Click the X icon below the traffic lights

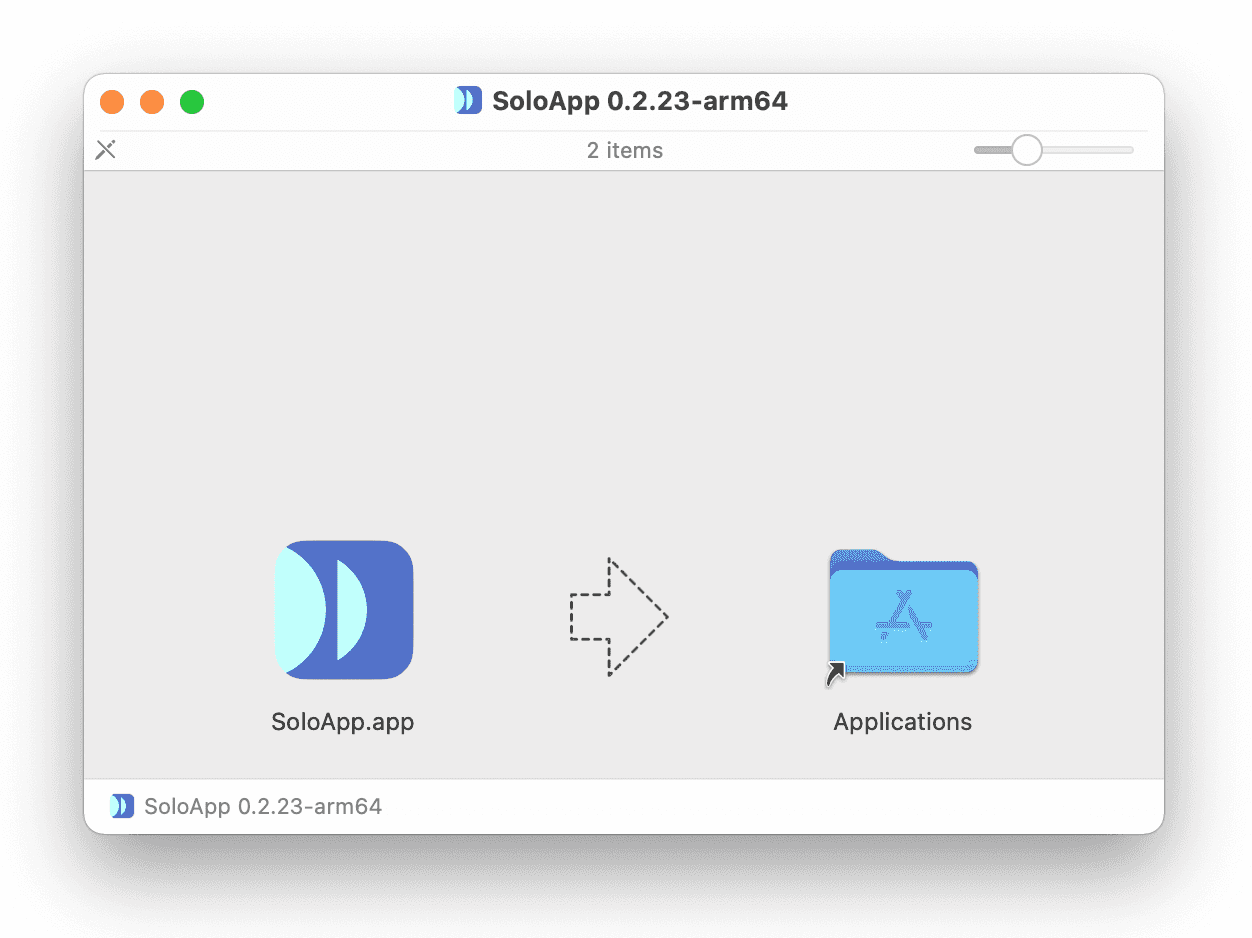(105, 148)
